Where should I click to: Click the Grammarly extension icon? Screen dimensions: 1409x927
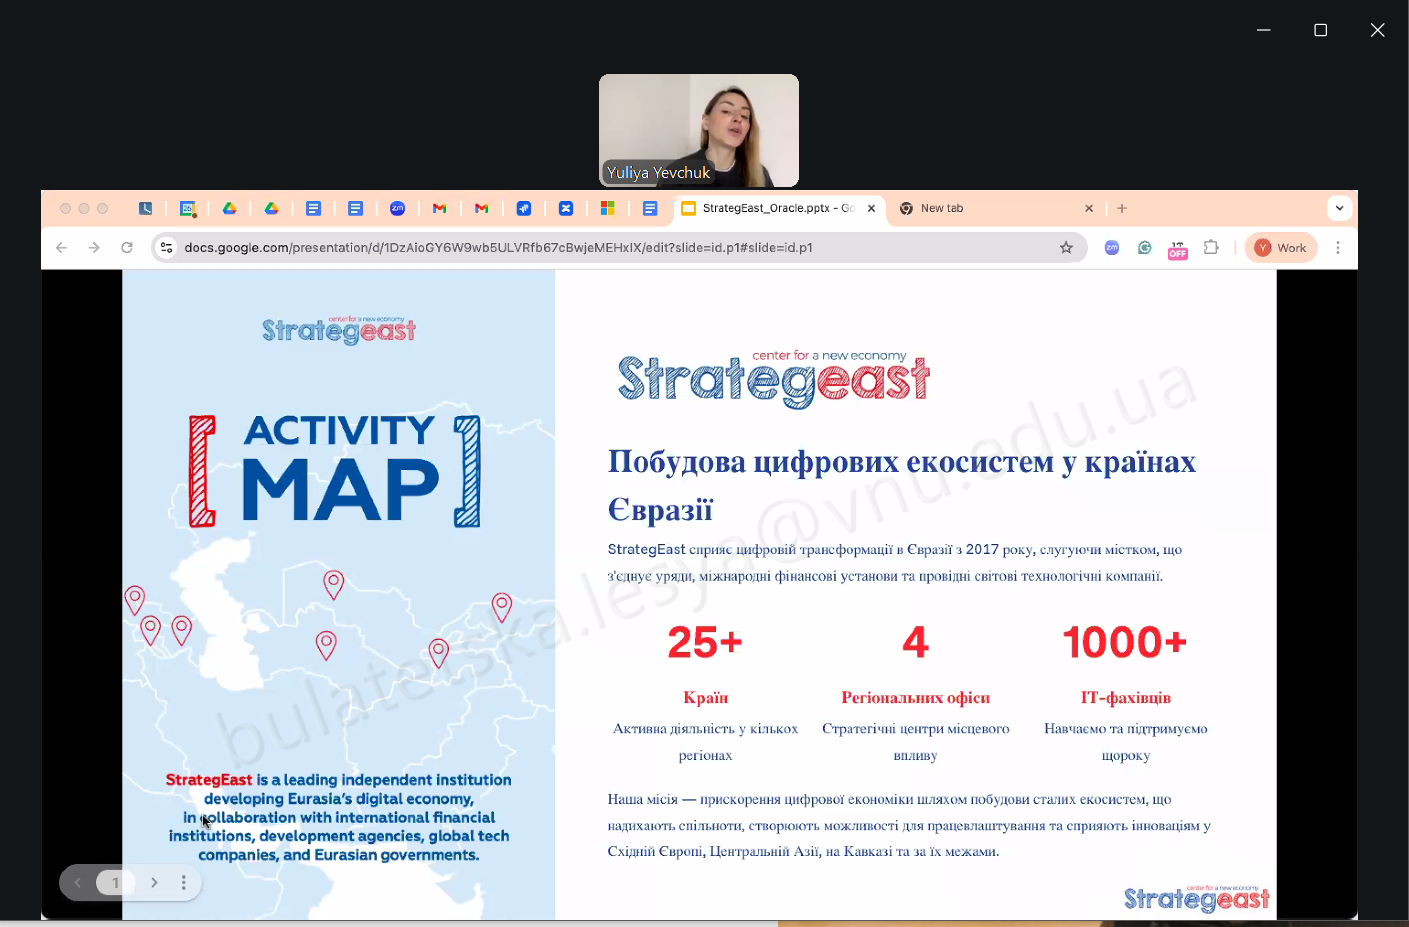(x=1145, y=248)
